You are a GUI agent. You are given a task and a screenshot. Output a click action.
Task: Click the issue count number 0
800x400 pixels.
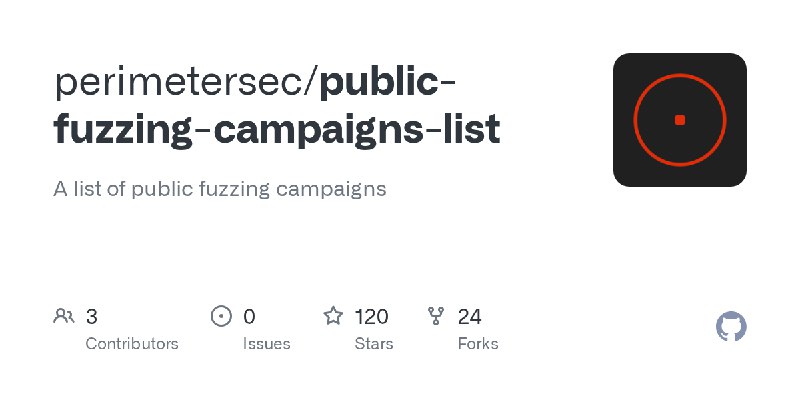click(249, 317)
